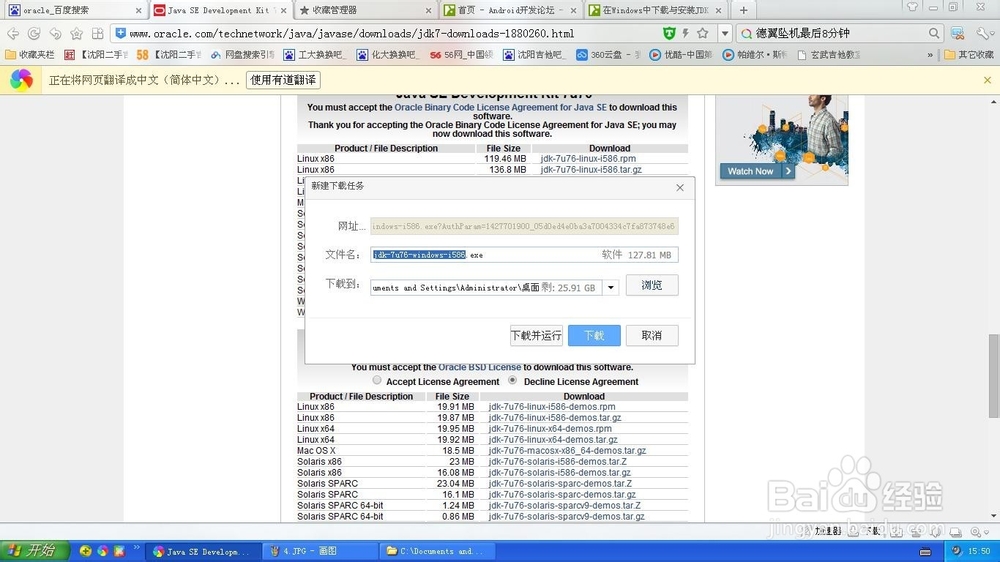This screenshot has height=562, width=1000.
Task: Click the page vertical scrollbar thumb
Action: (994, 376)
